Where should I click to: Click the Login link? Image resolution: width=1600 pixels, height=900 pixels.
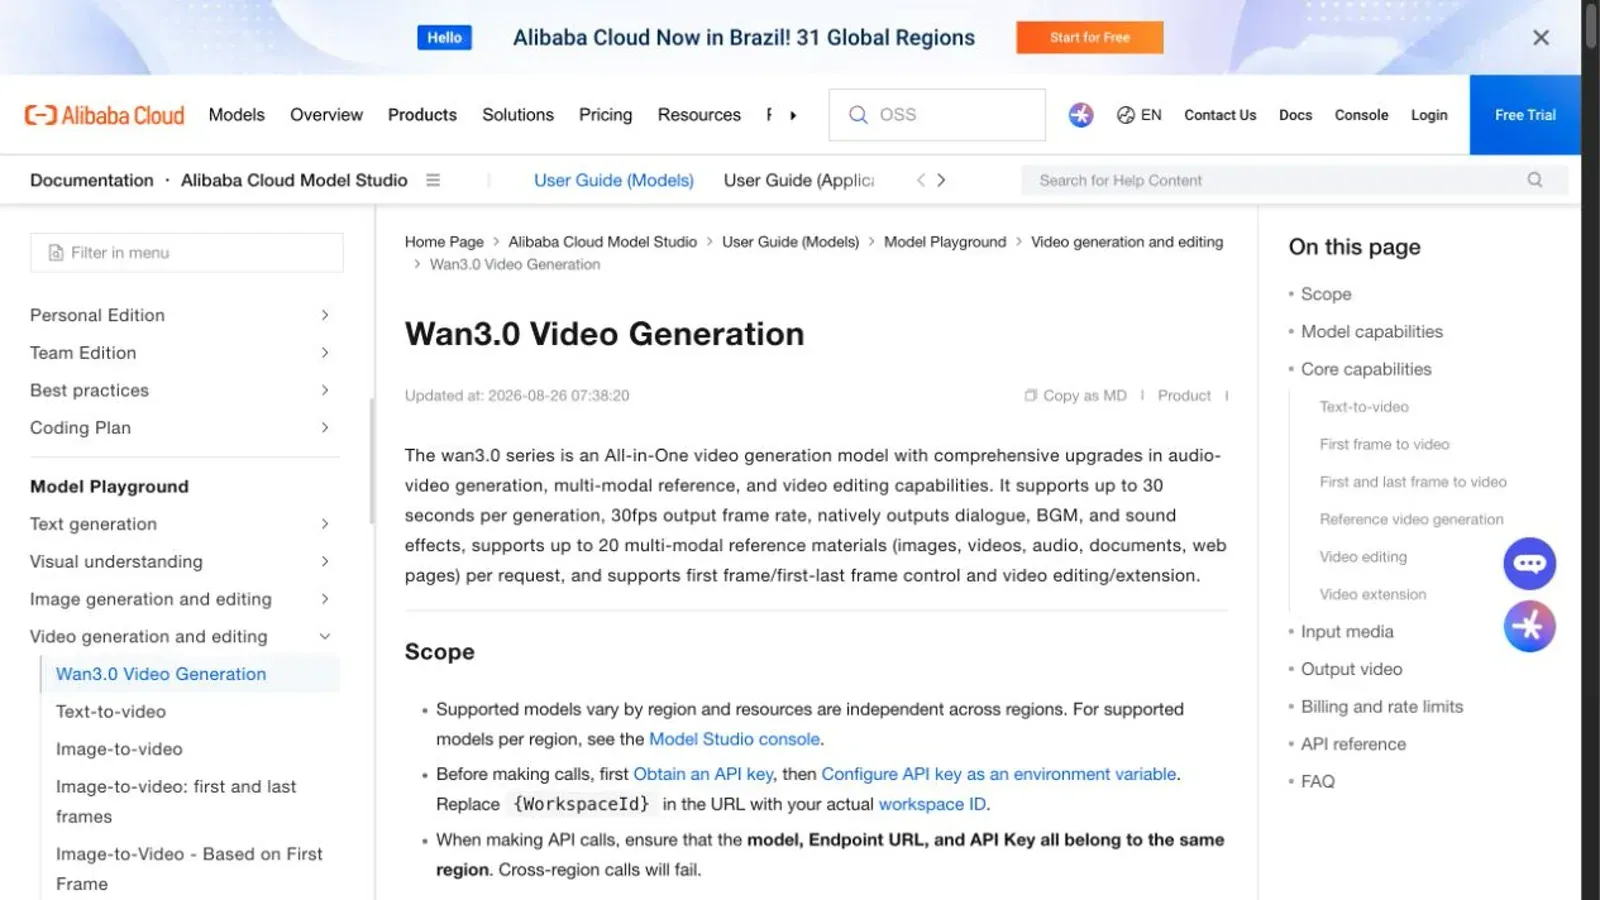[1429, 115]
